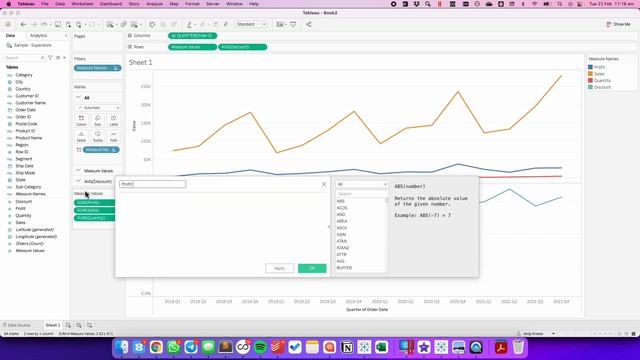
Task: Select the Sample - Superstore data source
Action: pyautogui.click(x=33, y=45)
